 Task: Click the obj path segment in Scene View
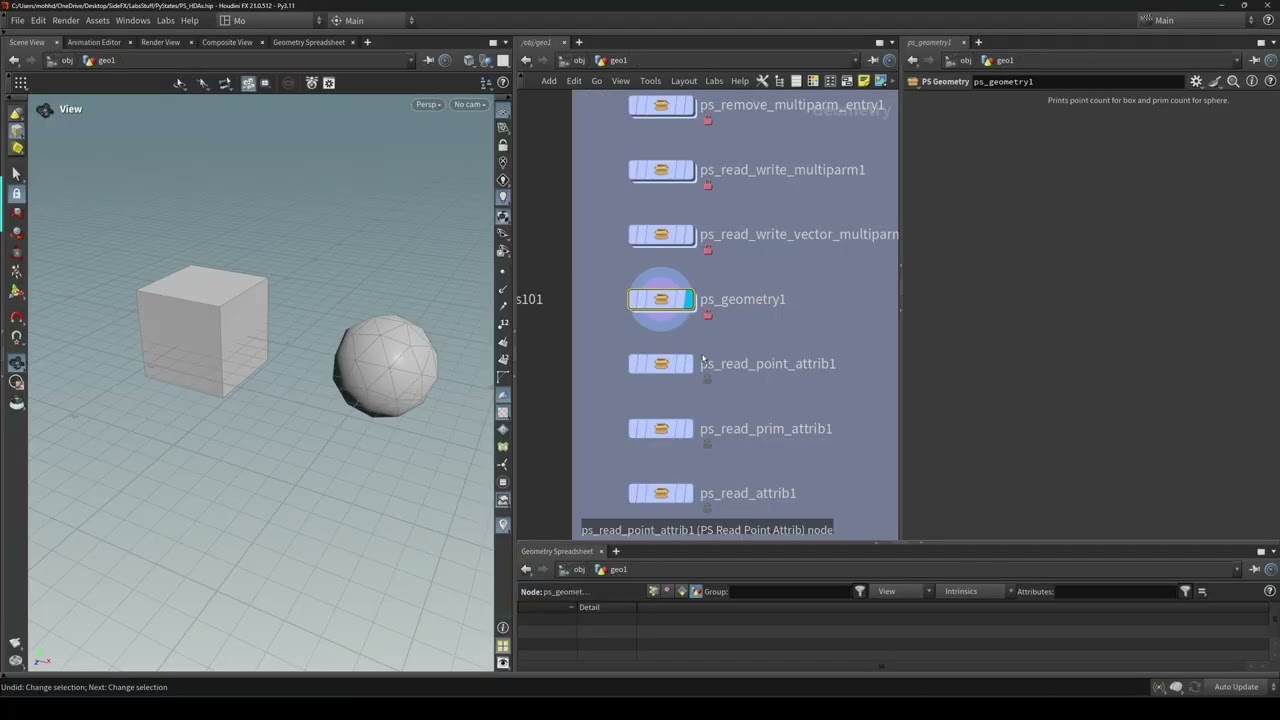(61, 60)
